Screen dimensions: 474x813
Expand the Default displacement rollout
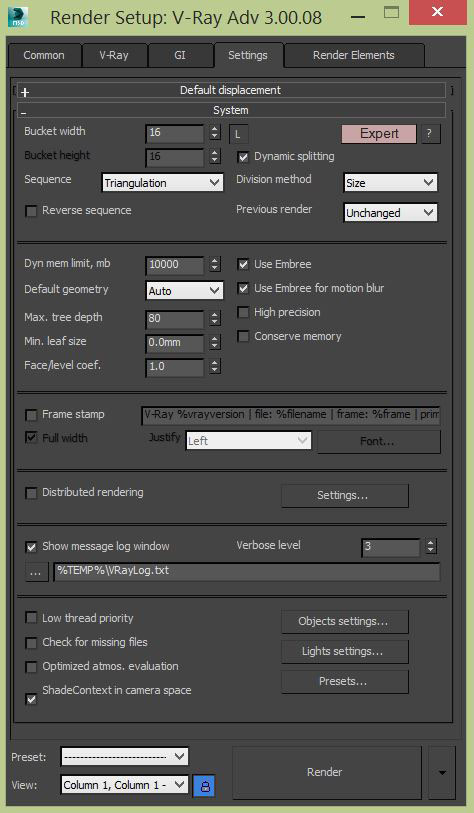pos(231,90)
